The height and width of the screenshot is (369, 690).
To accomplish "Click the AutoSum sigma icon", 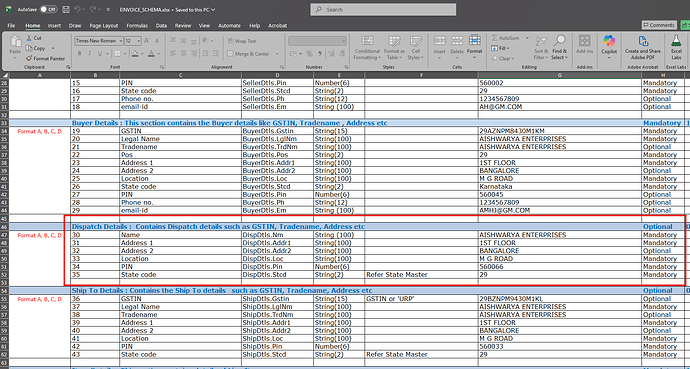I will tap(495, 38).
